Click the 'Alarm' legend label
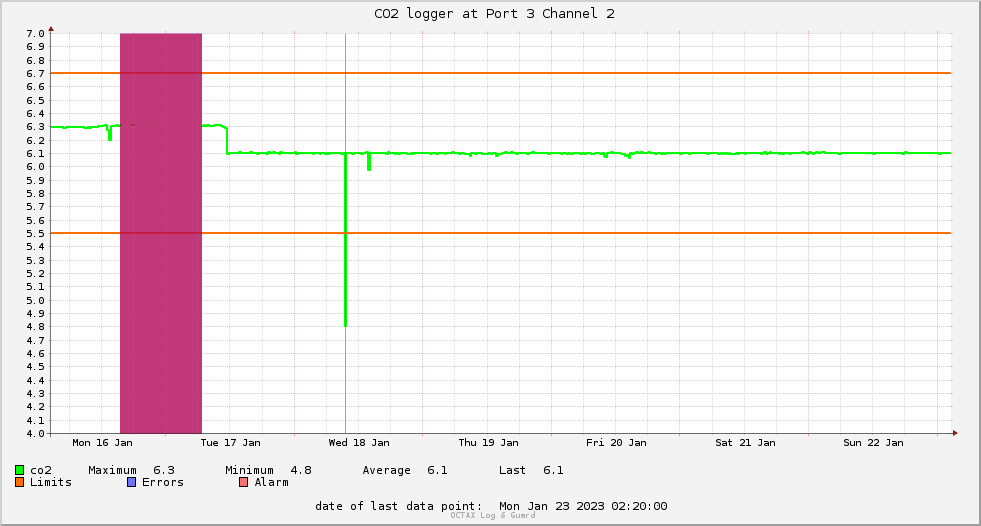 pos(272,482)
